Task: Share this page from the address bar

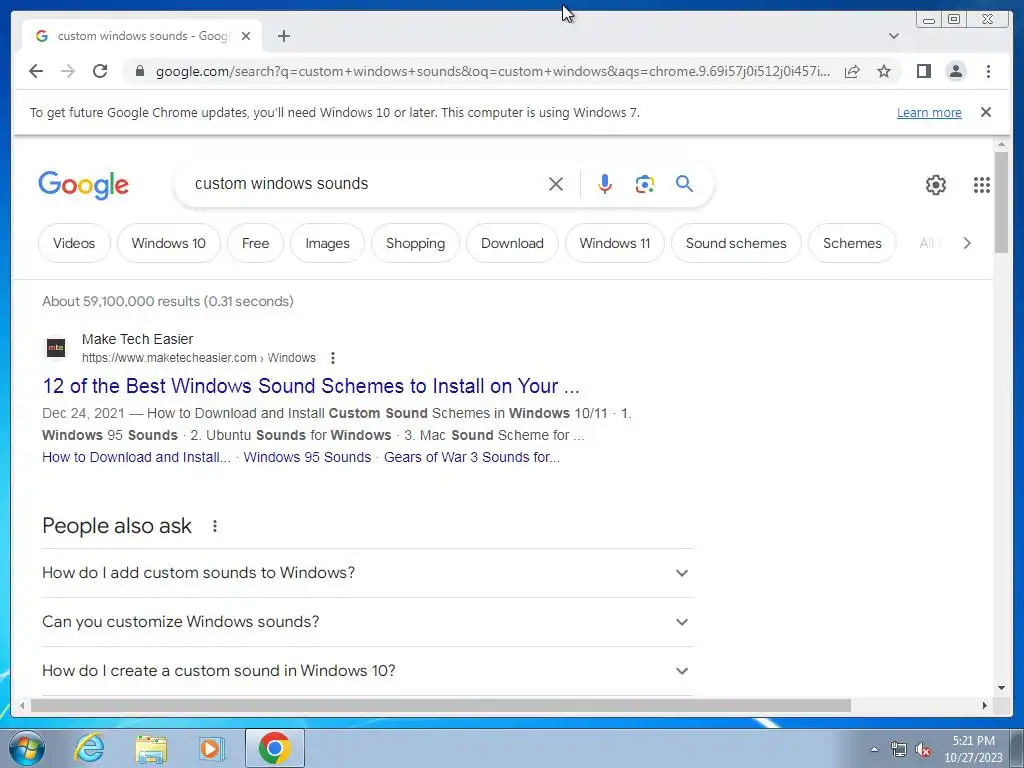Action: tap(852, 71)
